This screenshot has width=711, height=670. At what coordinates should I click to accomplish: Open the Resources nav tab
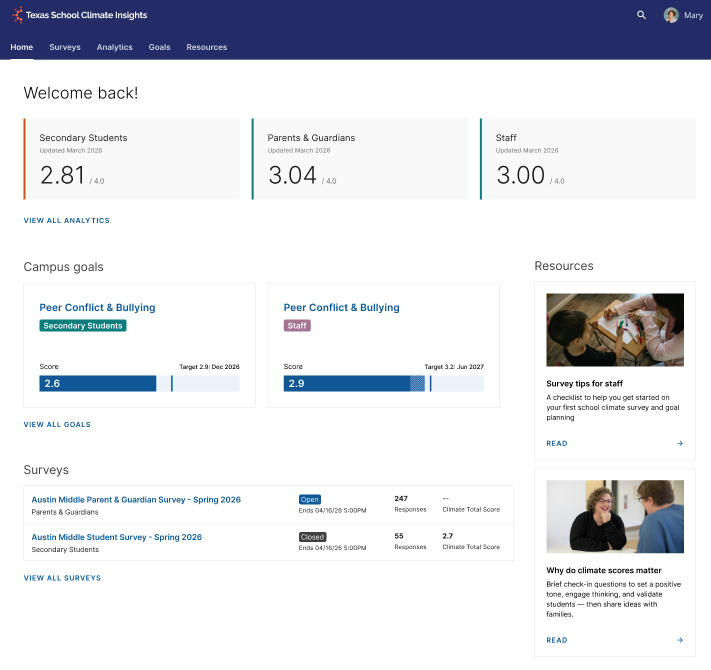pos(206,47)
